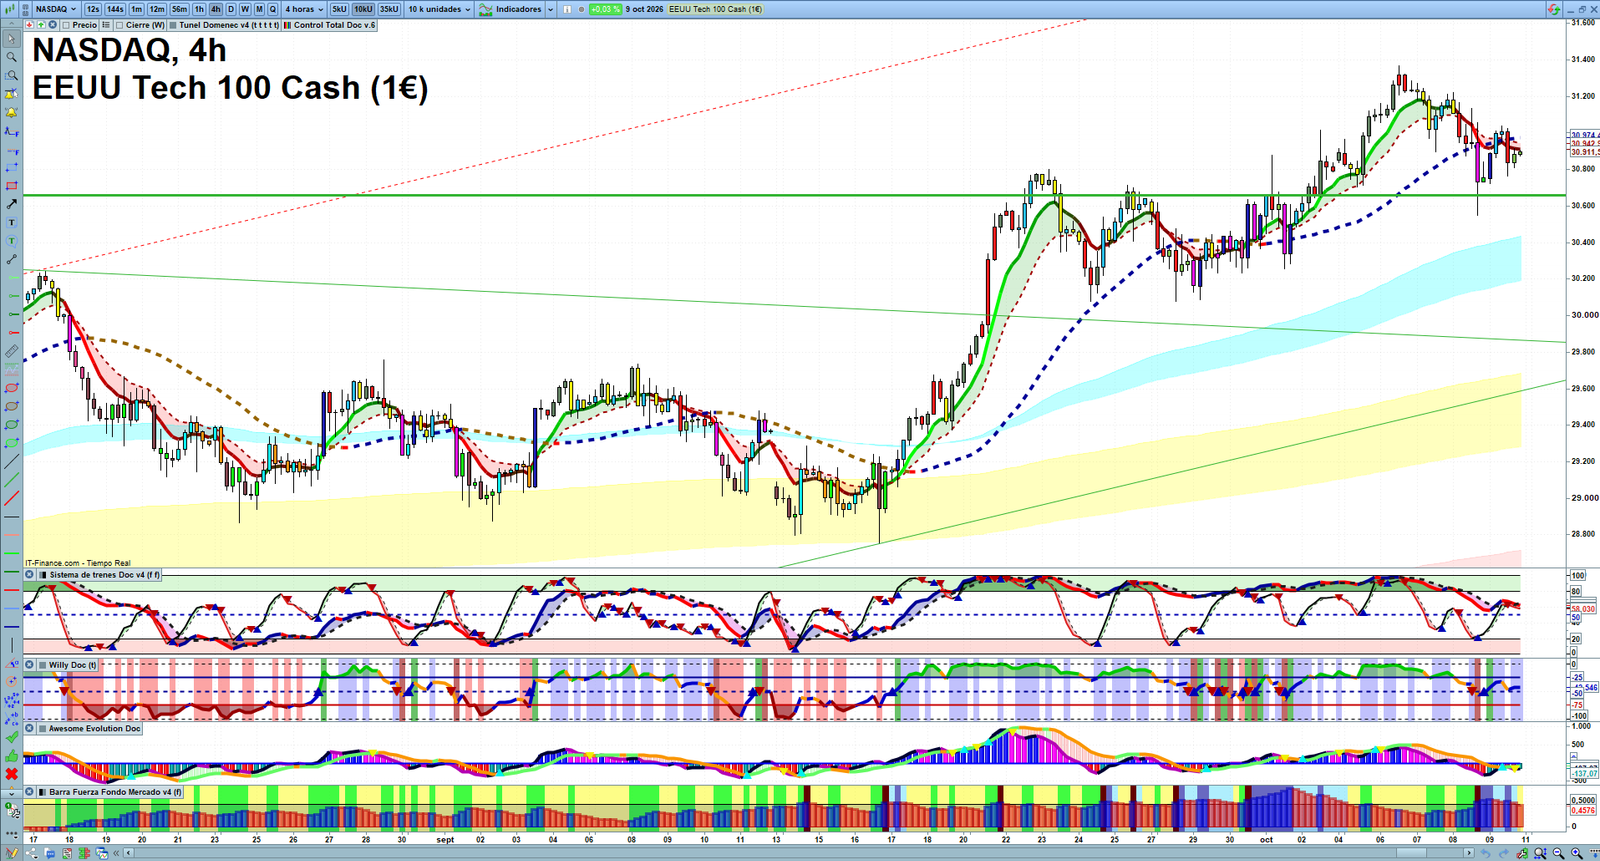The width and height of the screenshot is (1600, 861).
Task: Toggle the 4h timeframe button
Action: (x=215, y=9)
